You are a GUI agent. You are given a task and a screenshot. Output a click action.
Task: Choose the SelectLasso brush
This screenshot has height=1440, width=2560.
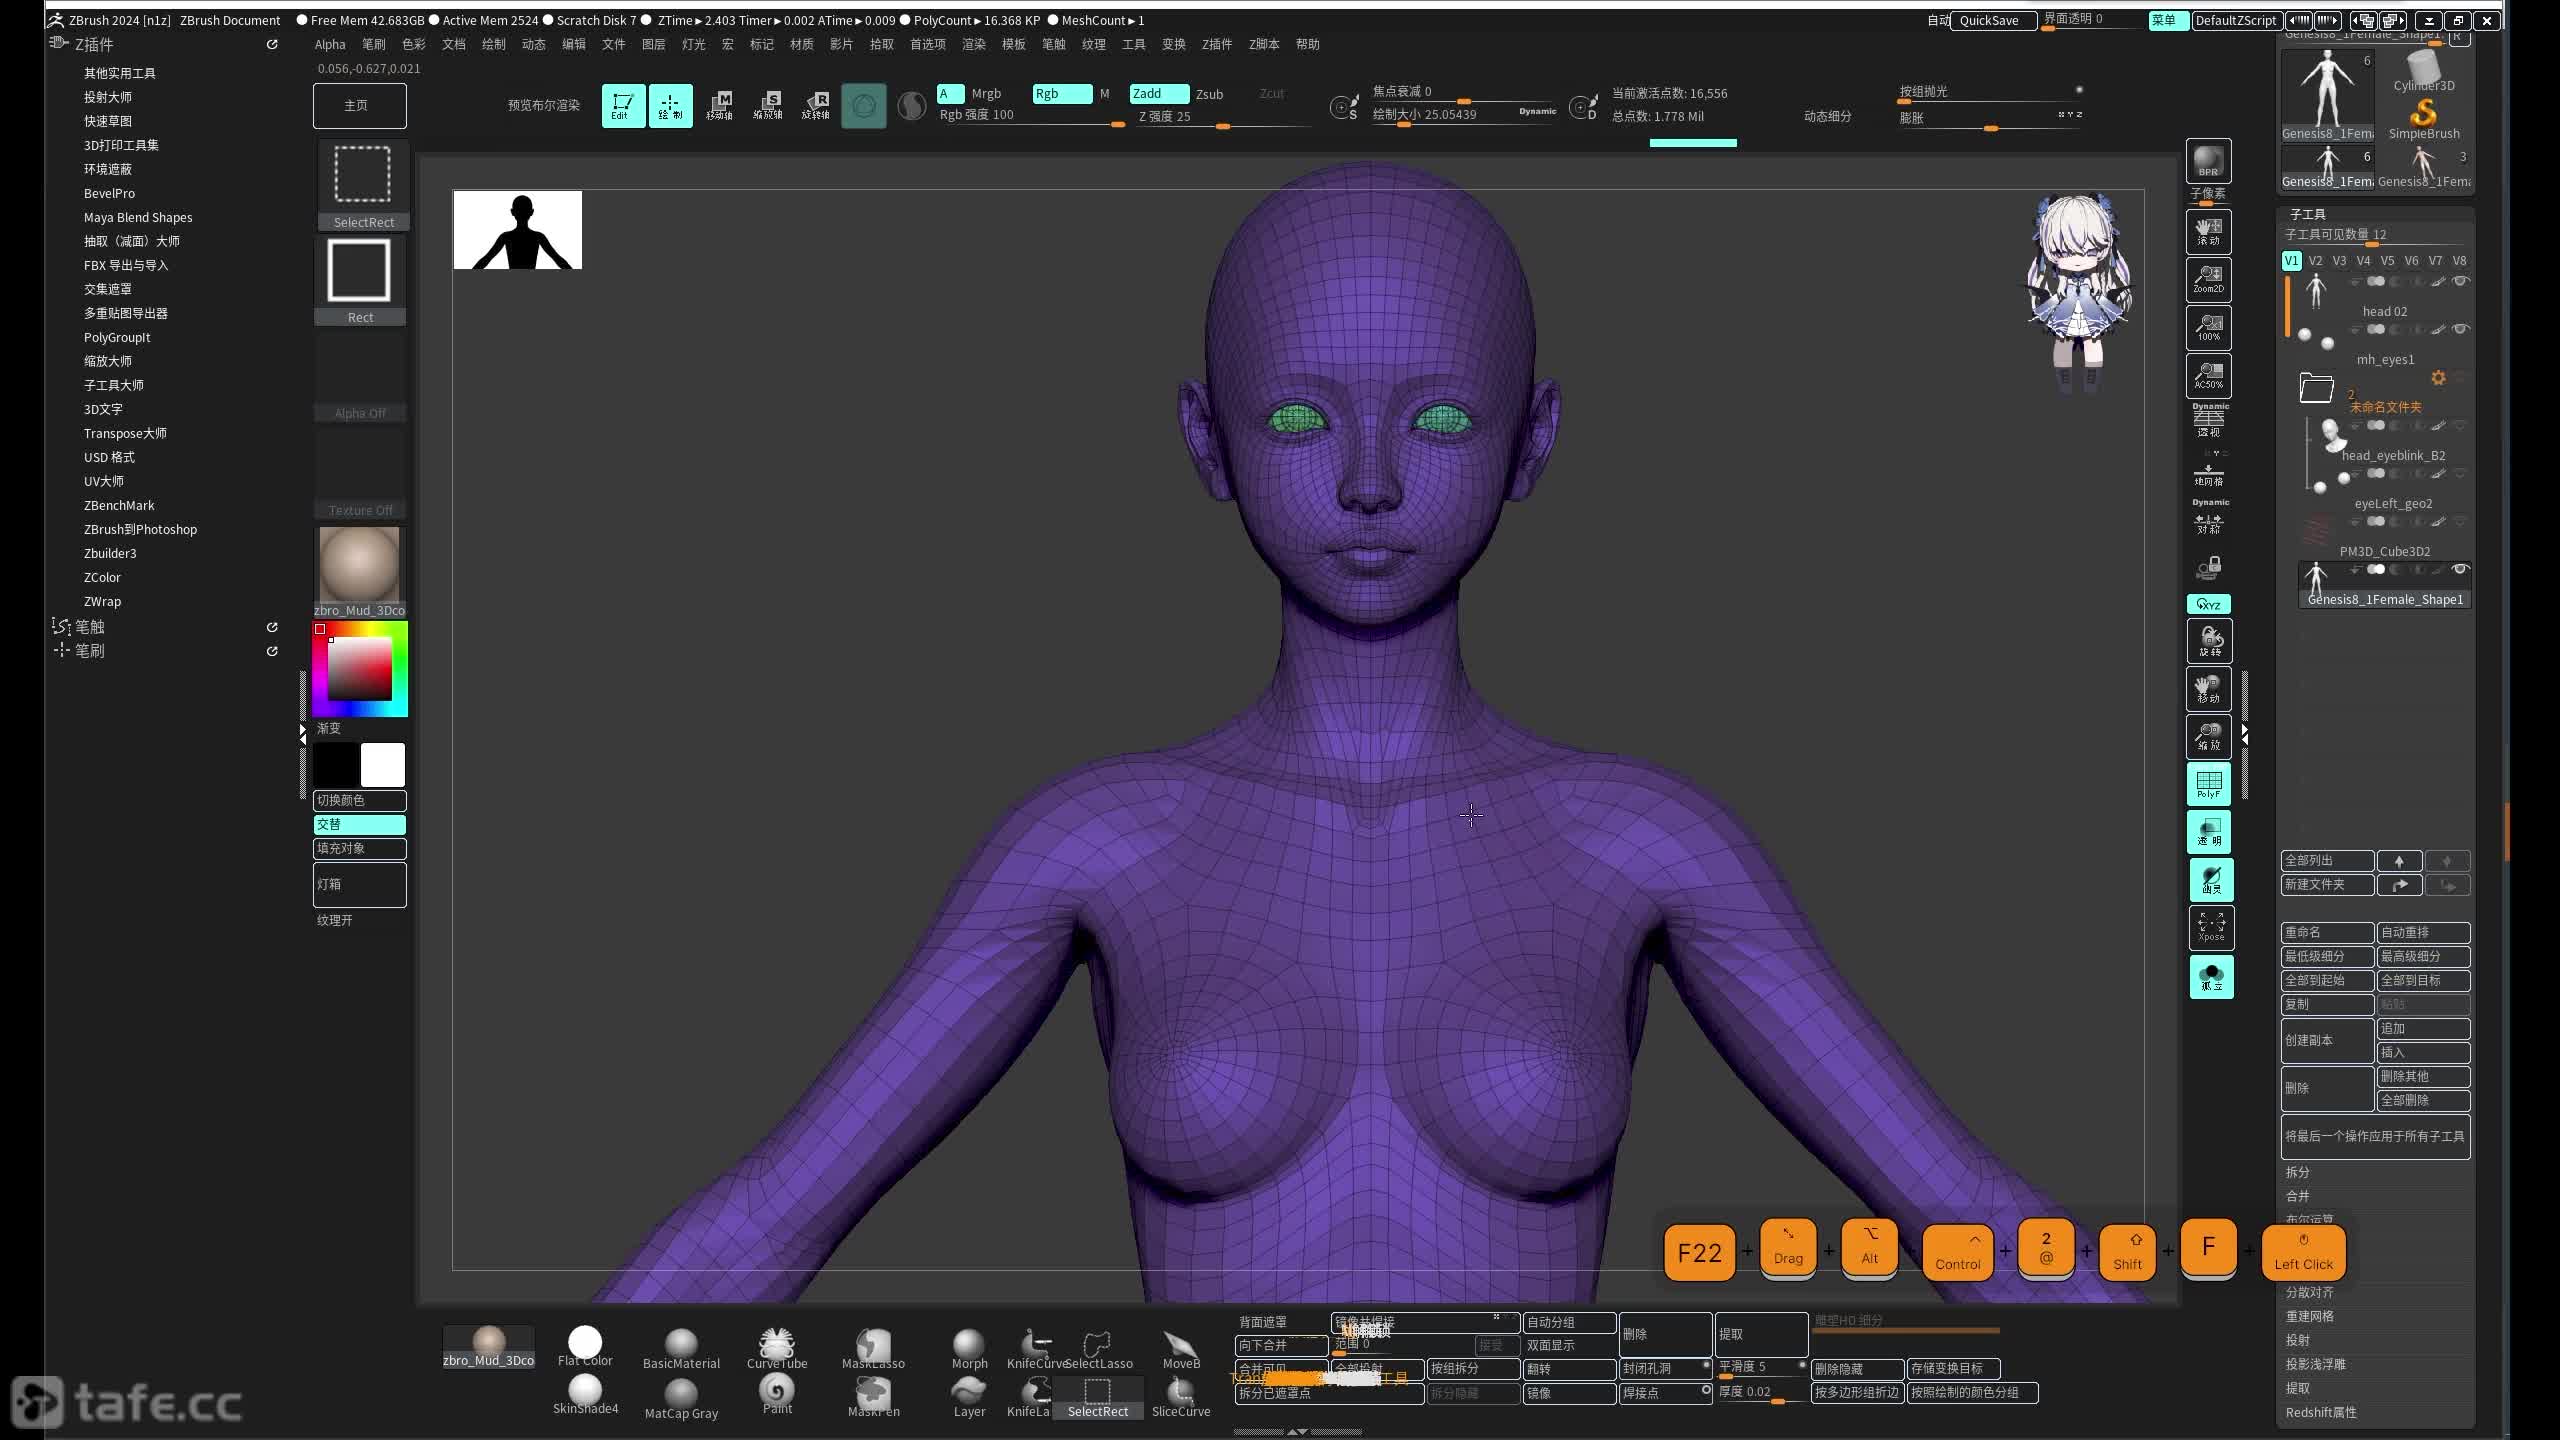pos(1098,1348)
